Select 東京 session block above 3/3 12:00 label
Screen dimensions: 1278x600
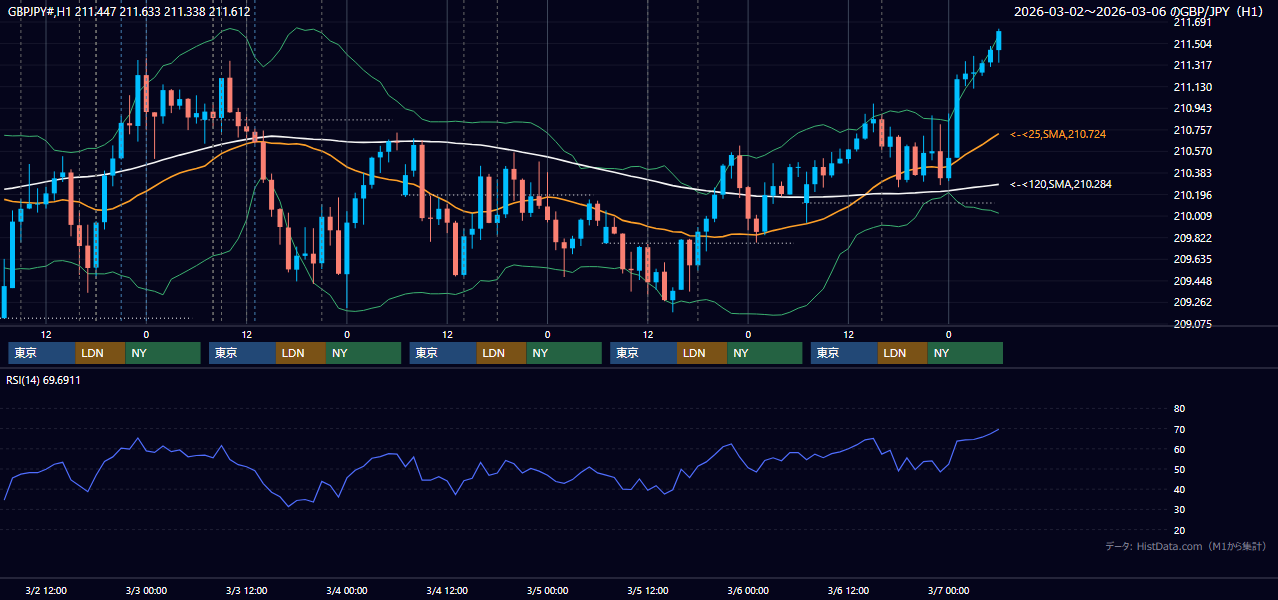(243, 353)
